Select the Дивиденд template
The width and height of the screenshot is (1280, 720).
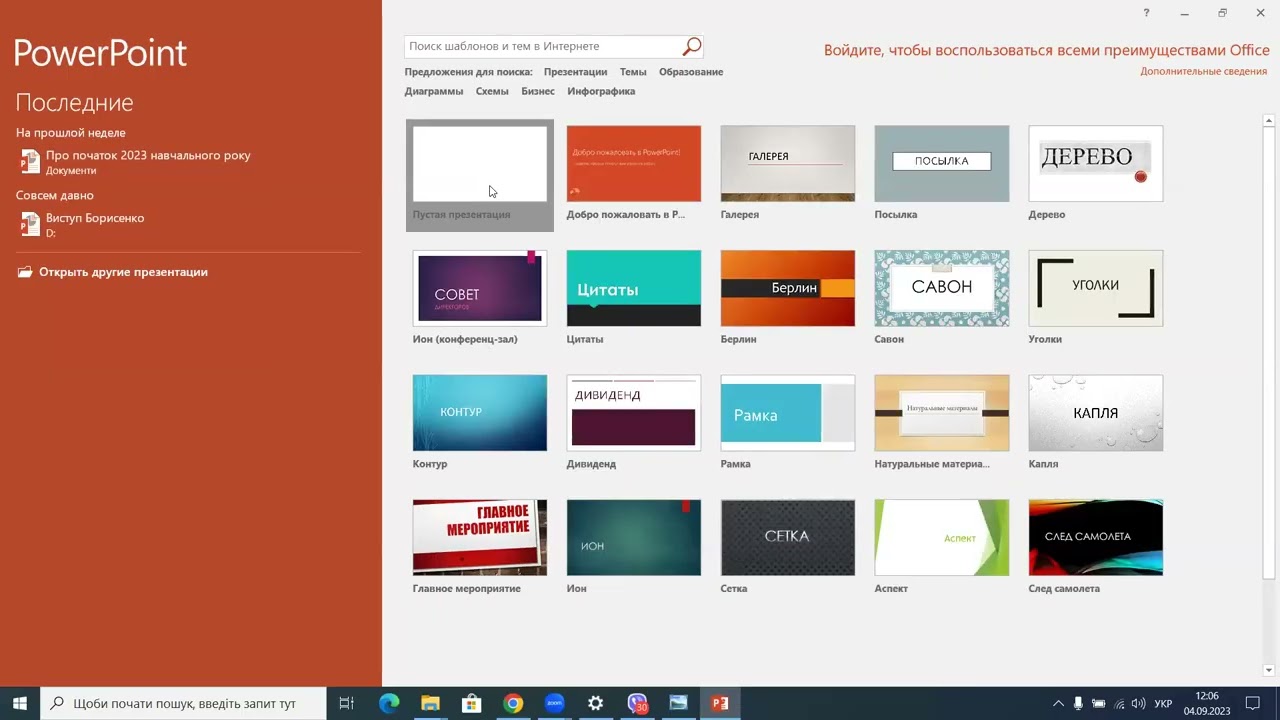coord(634,425)
